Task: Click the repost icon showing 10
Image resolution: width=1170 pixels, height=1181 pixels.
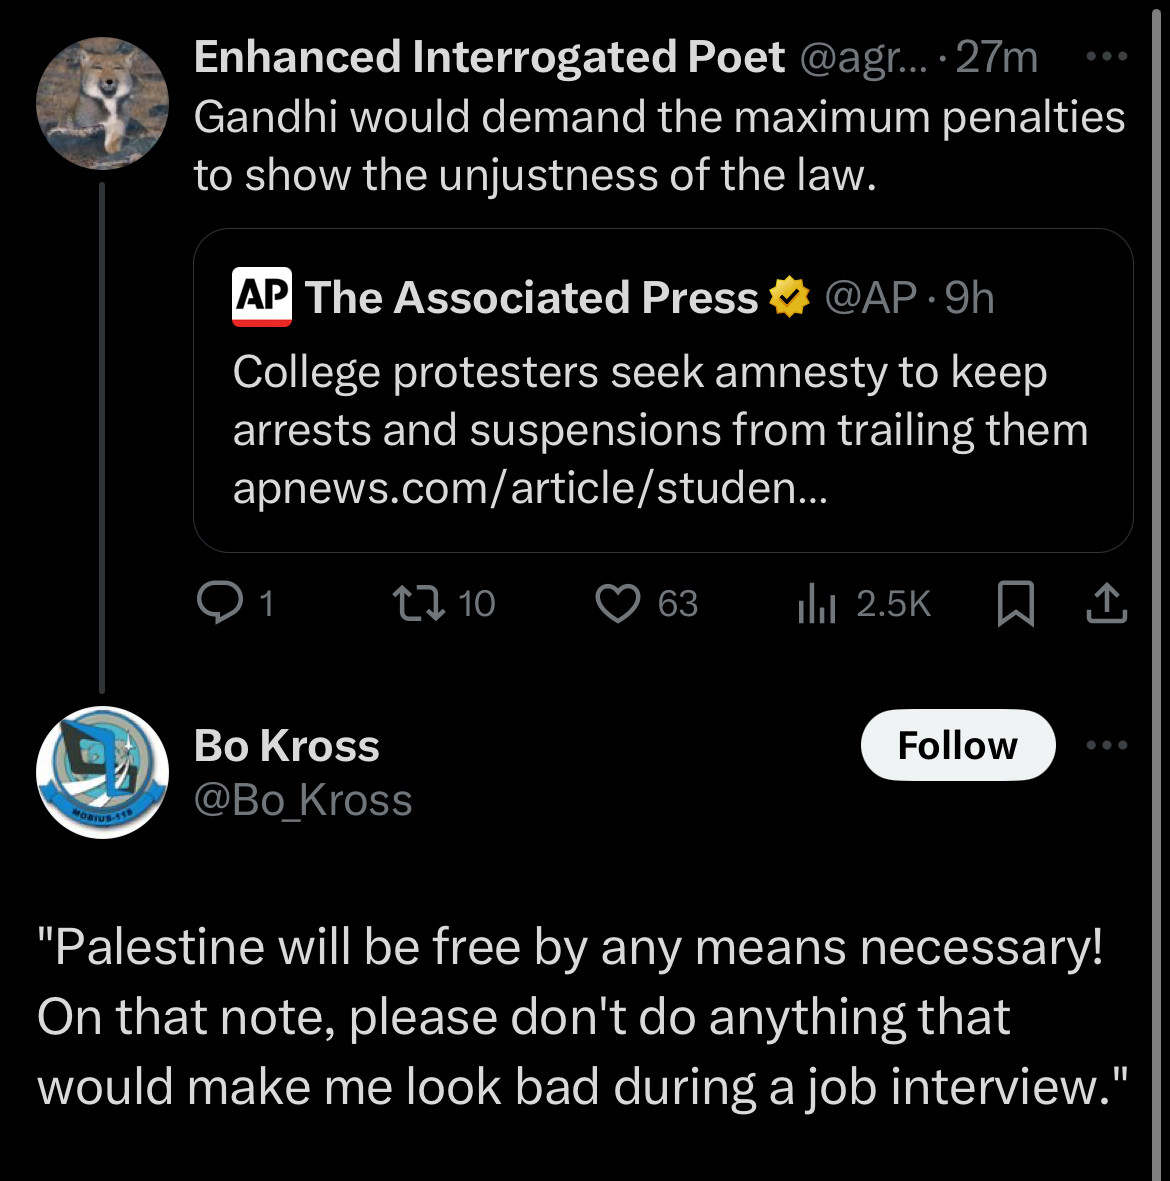Action: [420, 604]
